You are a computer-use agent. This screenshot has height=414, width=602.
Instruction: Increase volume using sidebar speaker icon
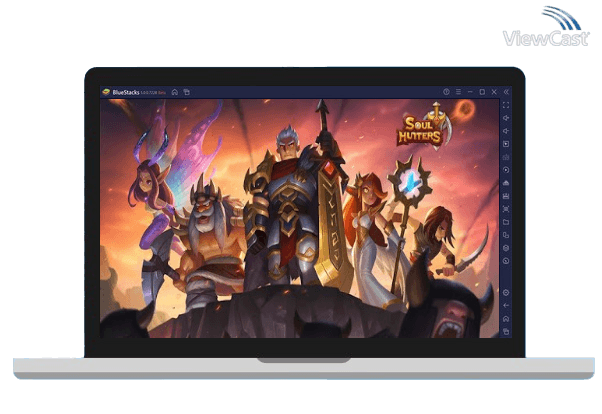(x=506, y=118)
